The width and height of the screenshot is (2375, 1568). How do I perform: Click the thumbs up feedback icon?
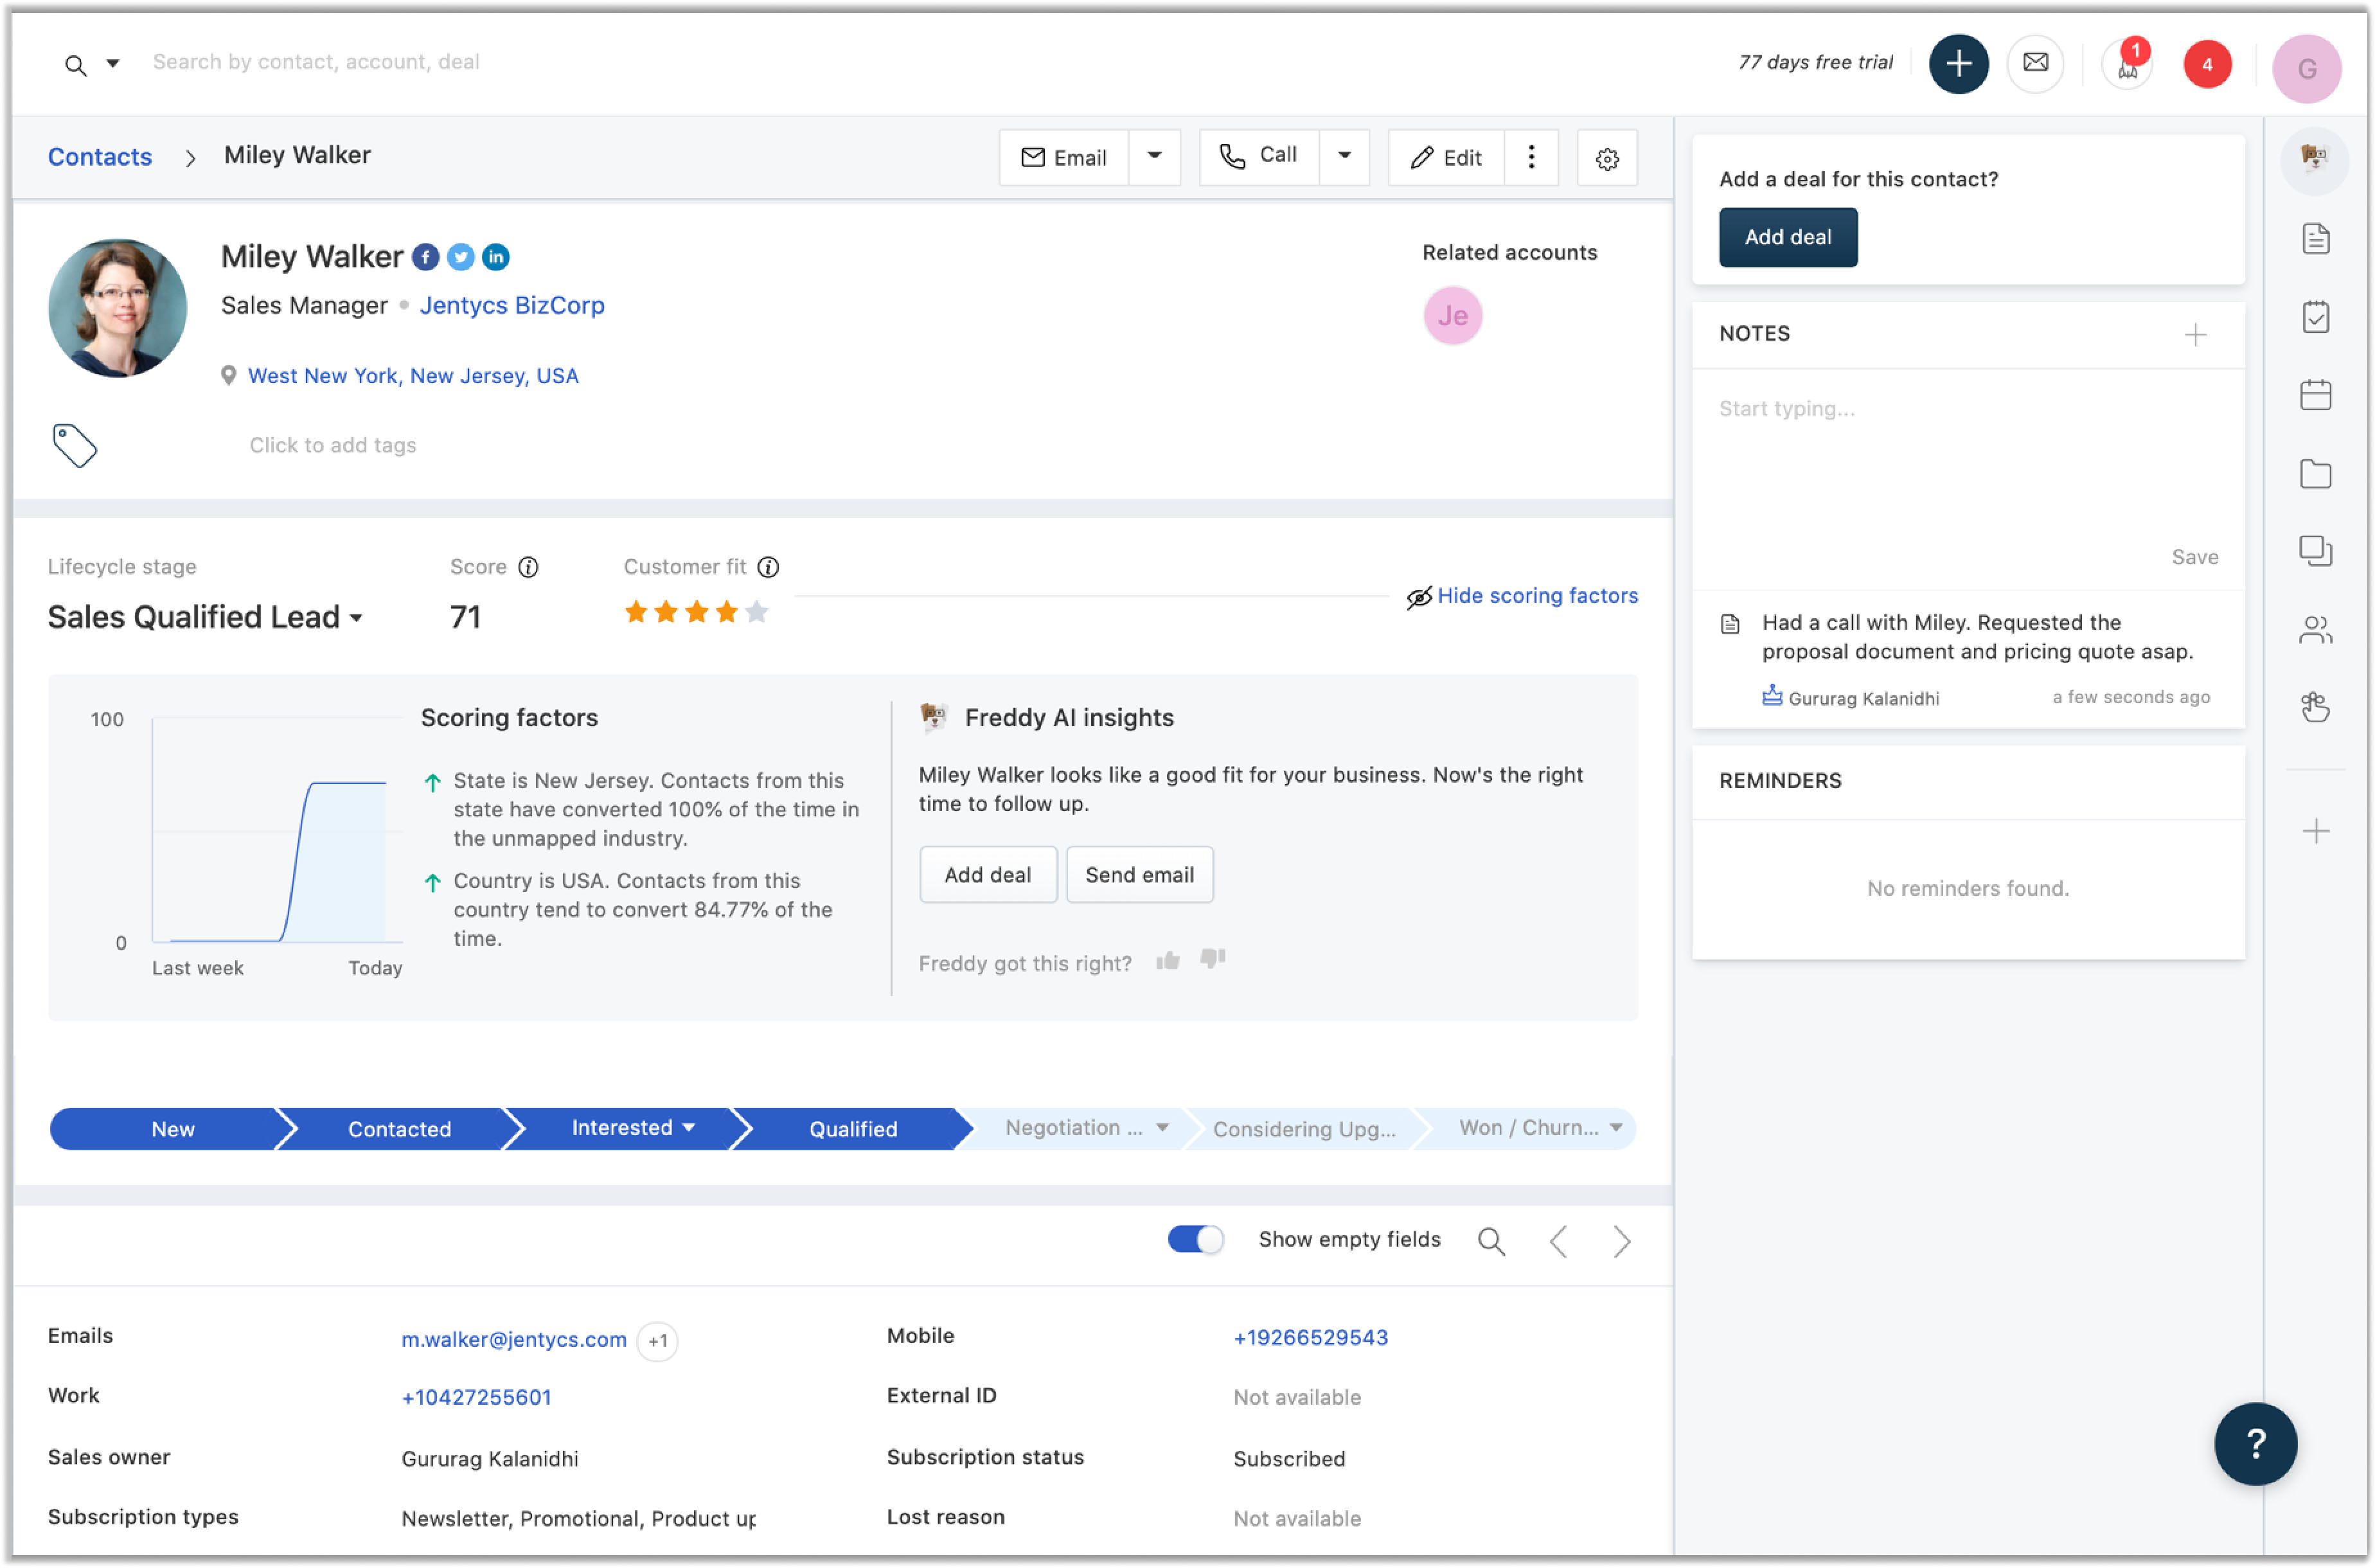1167,961
